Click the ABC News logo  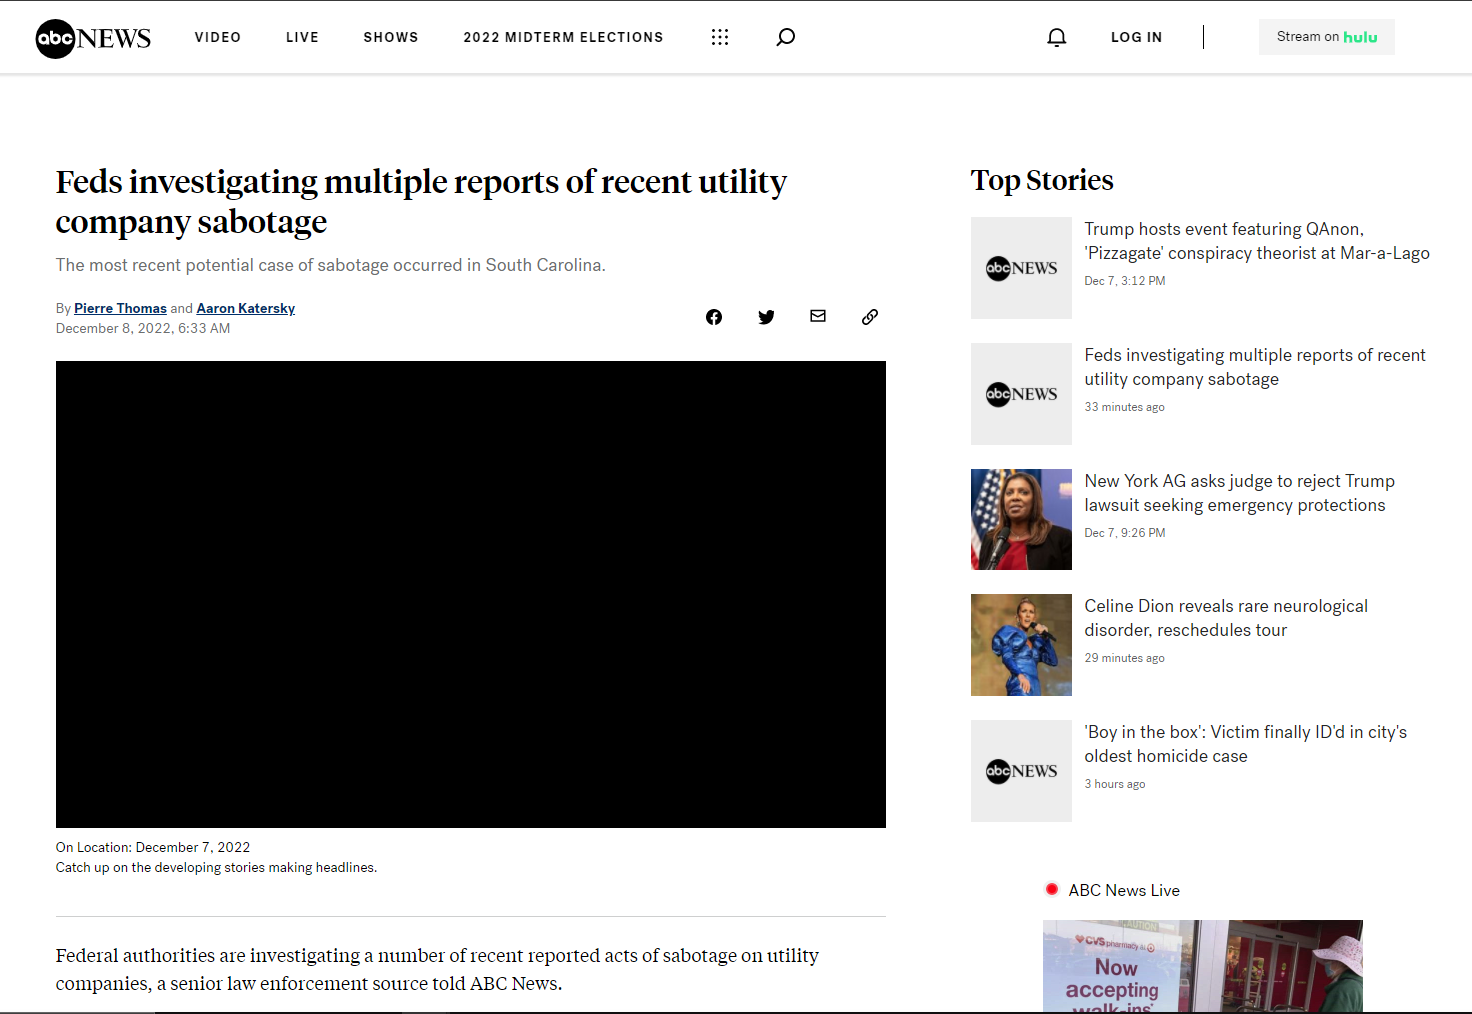(93, 38)
